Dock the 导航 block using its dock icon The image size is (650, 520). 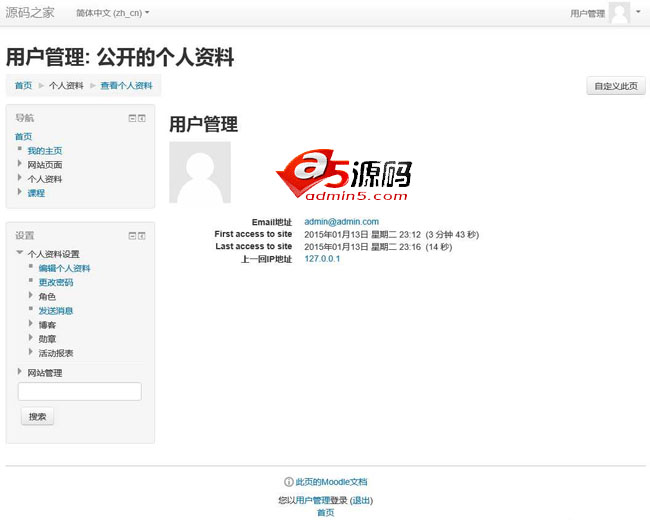(x=142, y=119)
